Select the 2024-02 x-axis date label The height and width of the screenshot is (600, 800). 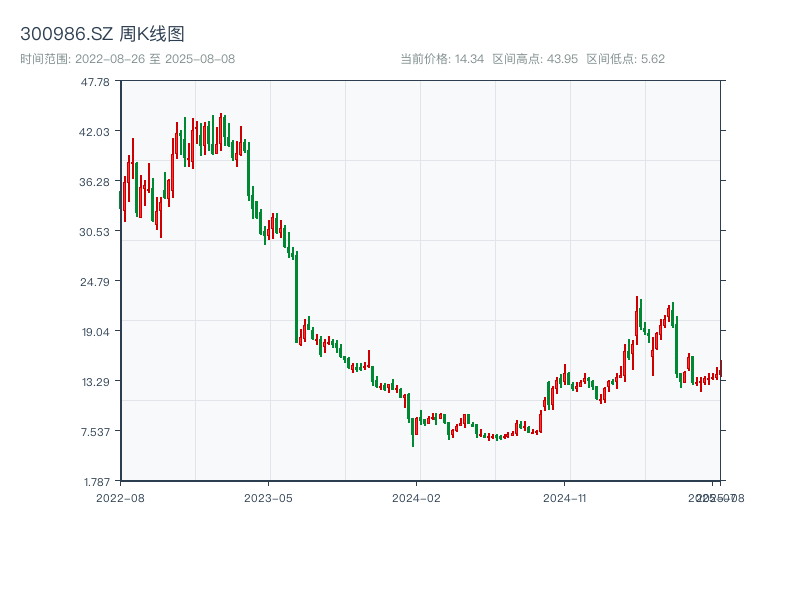point(417,497)
